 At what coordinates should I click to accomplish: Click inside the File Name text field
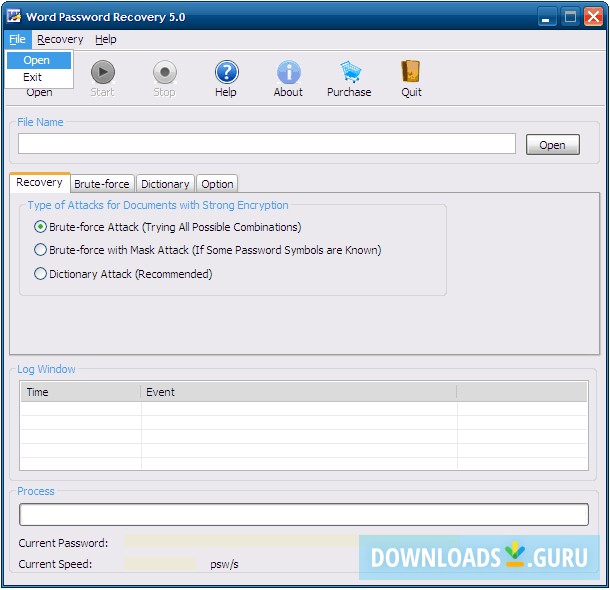coord(267,144)
